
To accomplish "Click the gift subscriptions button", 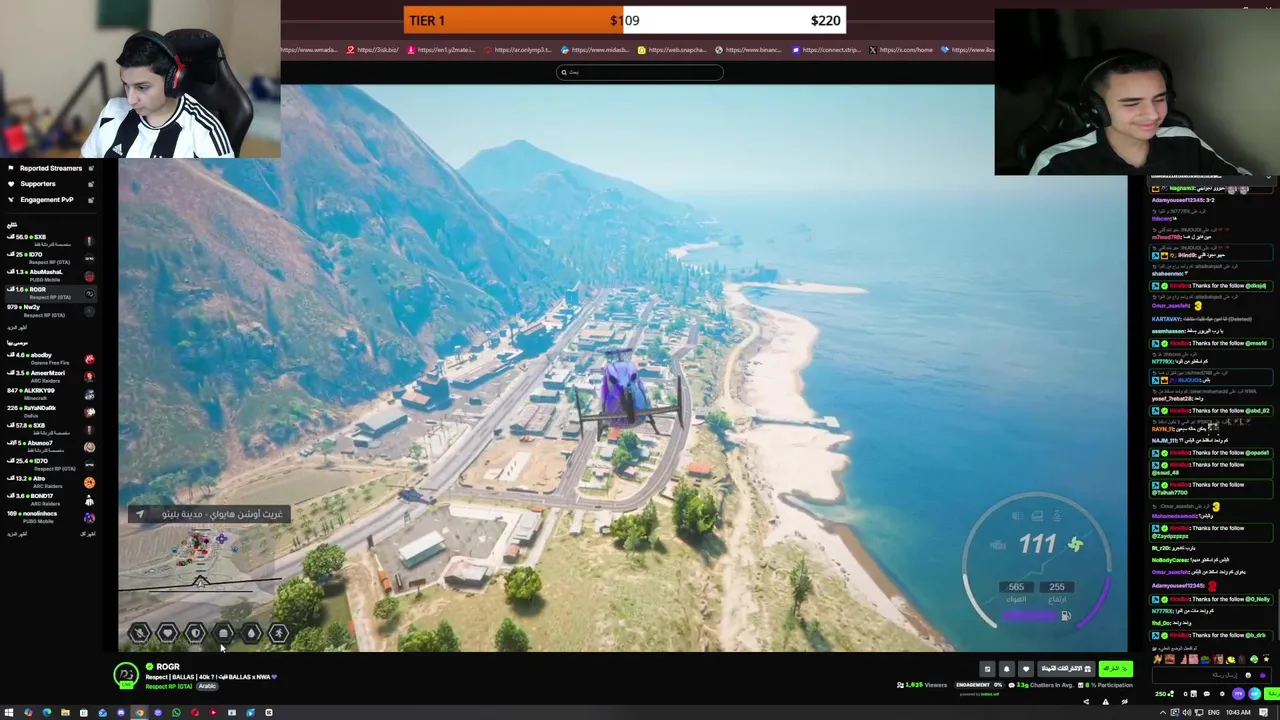I will 1066,669.
